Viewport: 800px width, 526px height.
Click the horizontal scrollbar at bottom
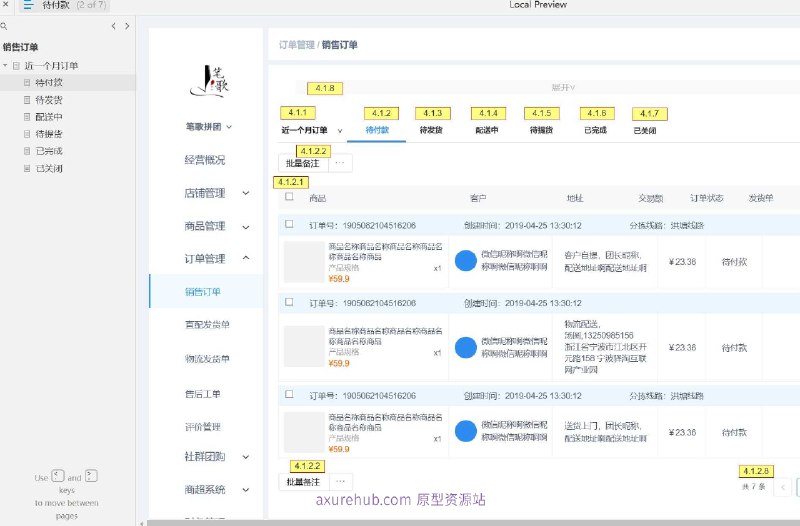473,523
